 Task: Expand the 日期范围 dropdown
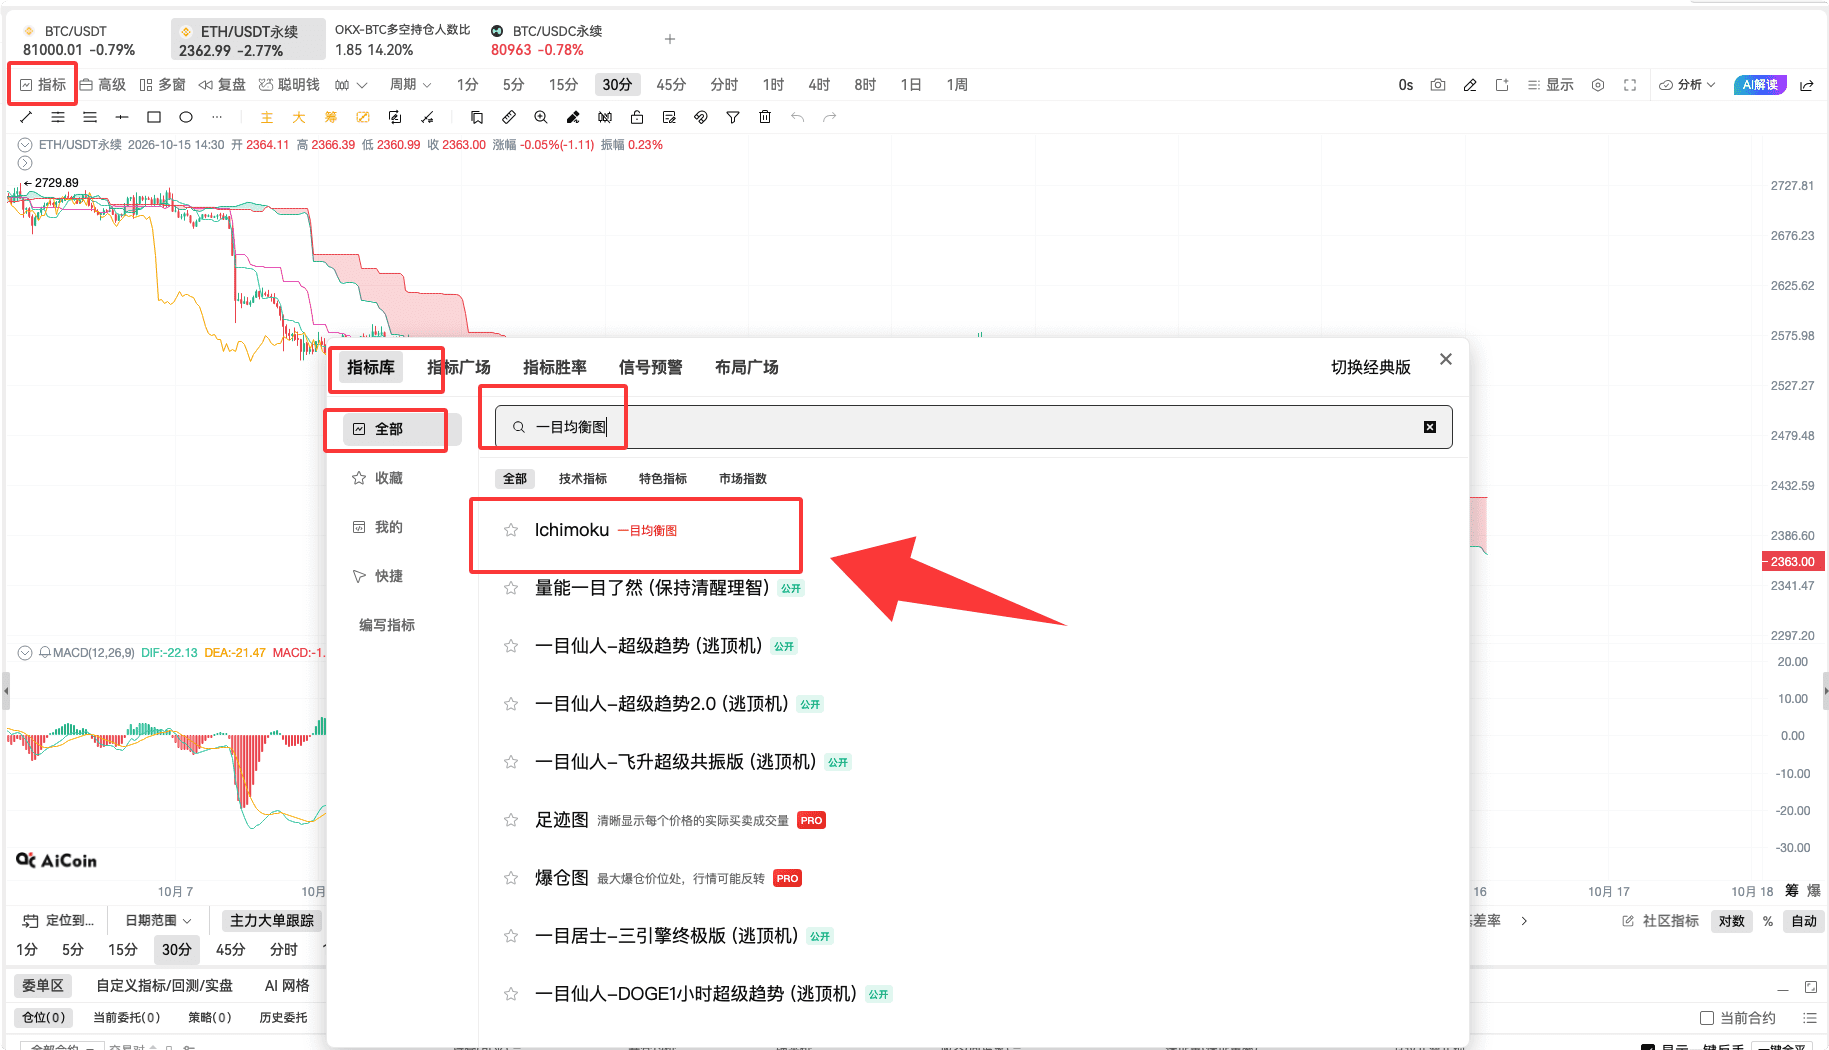pos(158,921)
